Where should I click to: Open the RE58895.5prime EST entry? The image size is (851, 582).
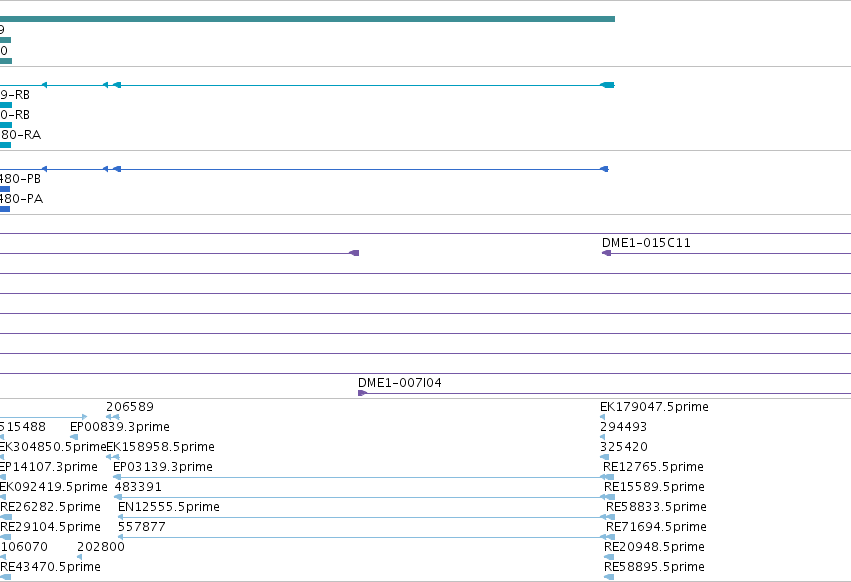coord(654,567)
